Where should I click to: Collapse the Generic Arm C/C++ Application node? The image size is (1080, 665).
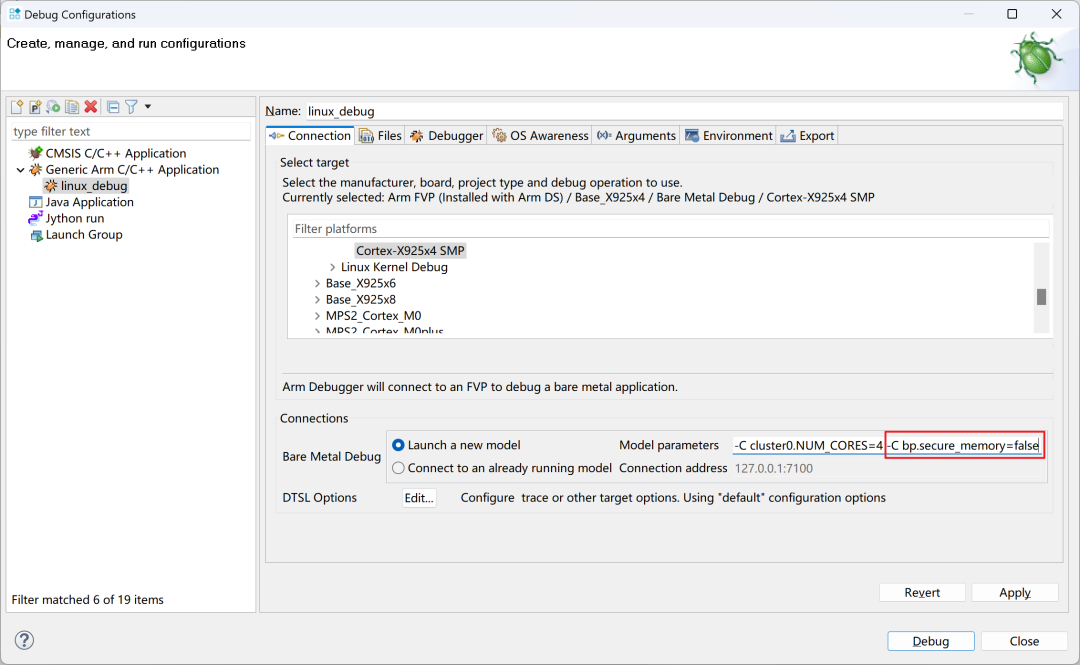[21, 170]
